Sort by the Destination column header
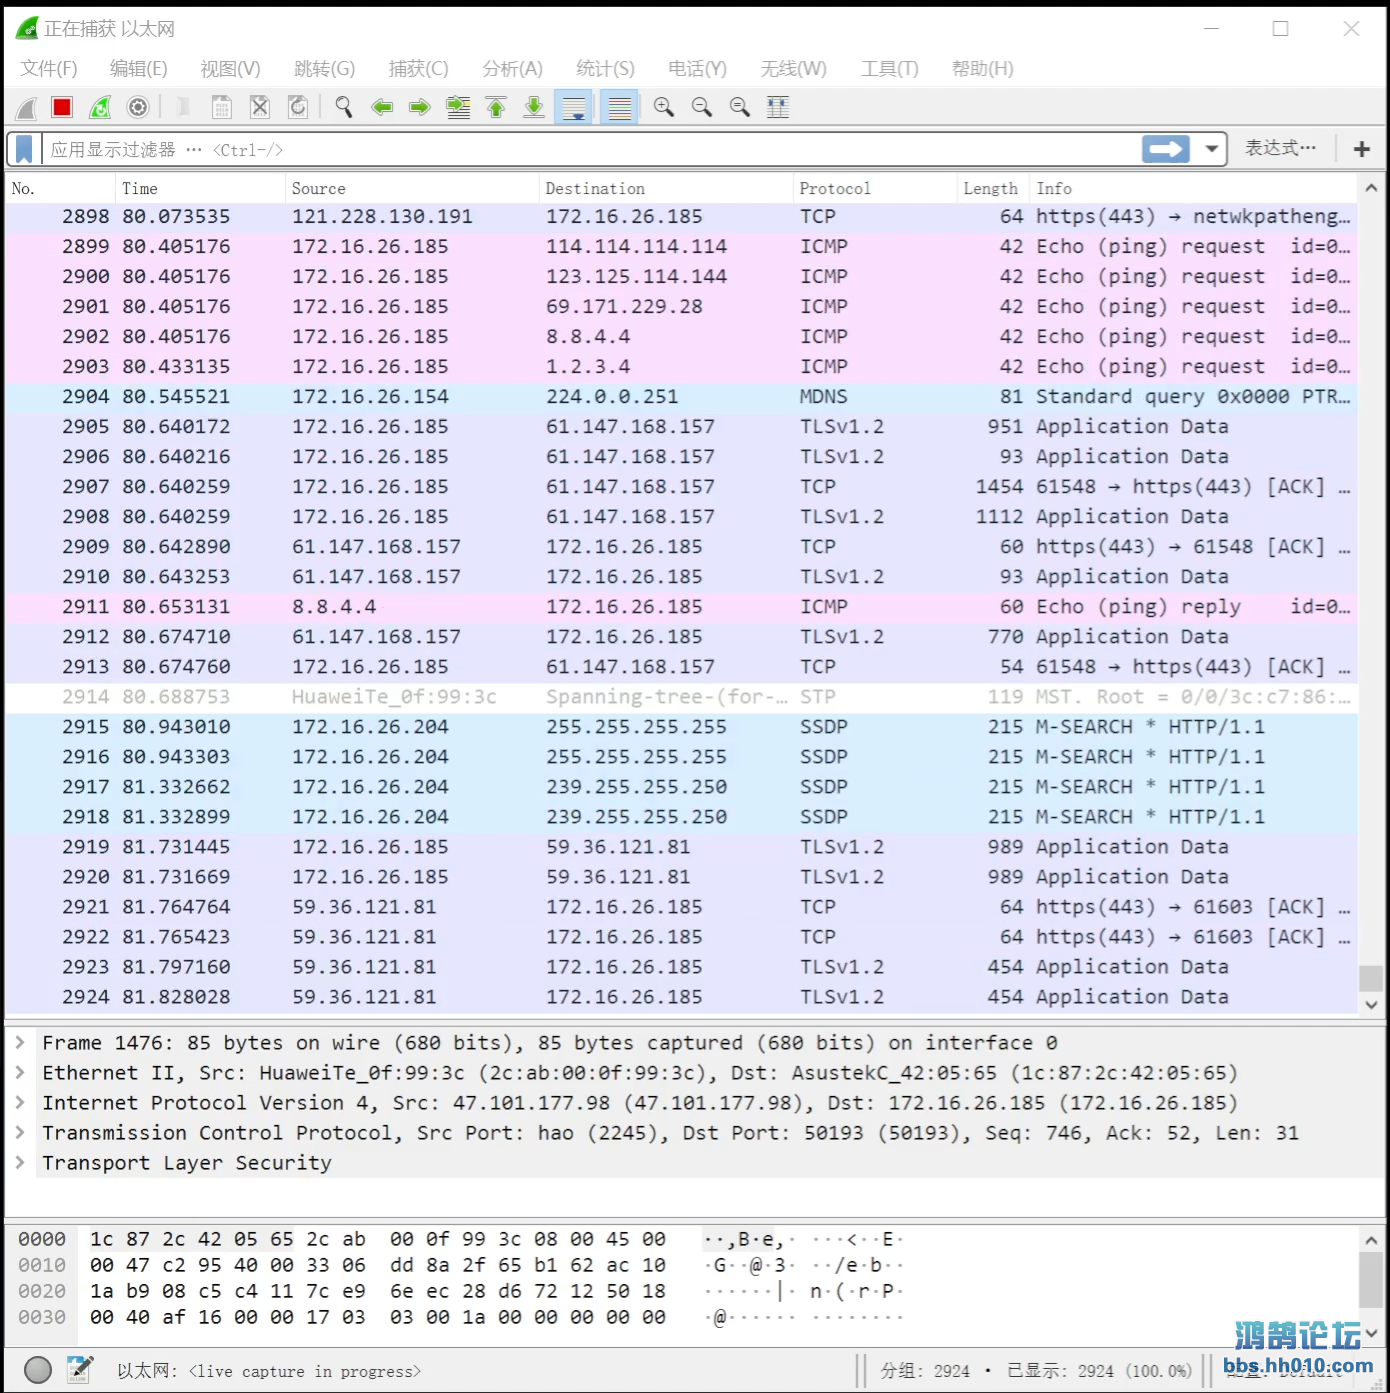This screenshot has height=1393, width=1390. 666,188
